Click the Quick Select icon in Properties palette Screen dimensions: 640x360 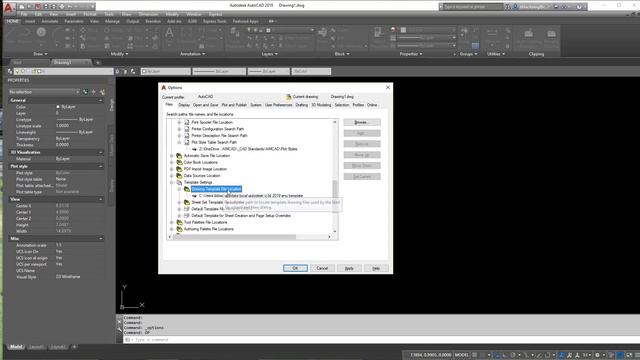102,92
